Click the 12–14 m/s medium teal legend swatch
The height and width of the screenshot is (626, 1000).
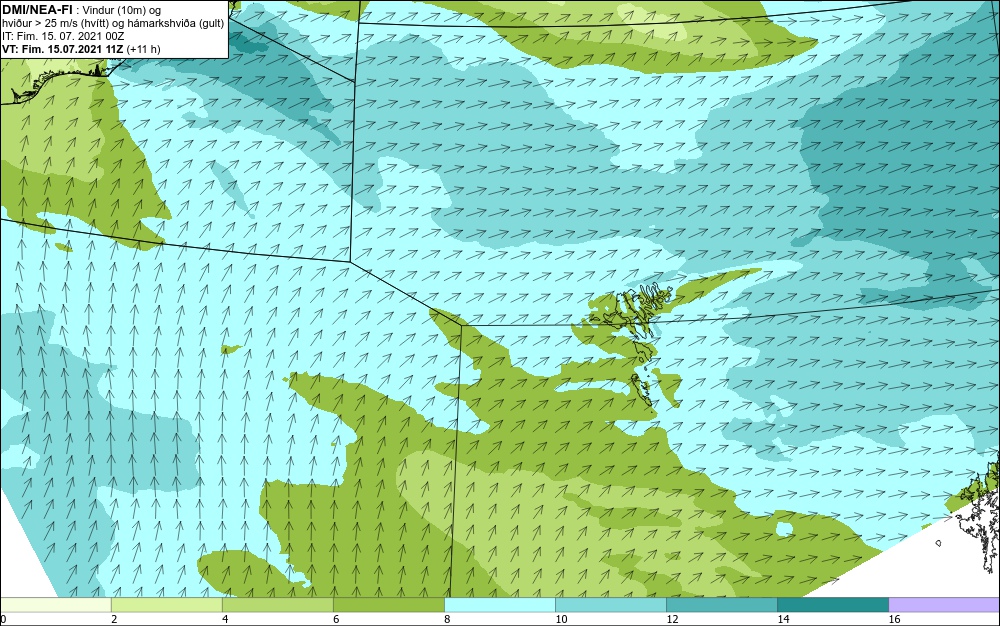(x=722, y=605)
